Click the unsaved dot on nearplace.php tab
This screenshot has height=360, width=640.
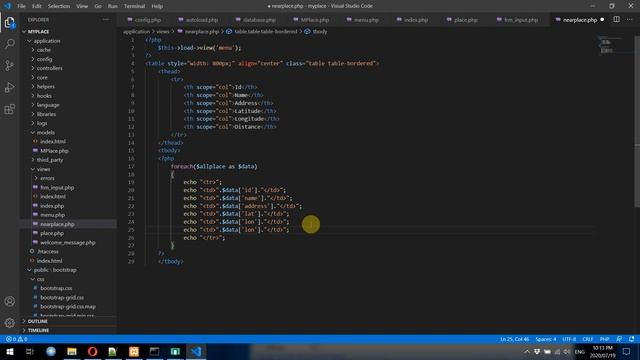click(602, 20)
